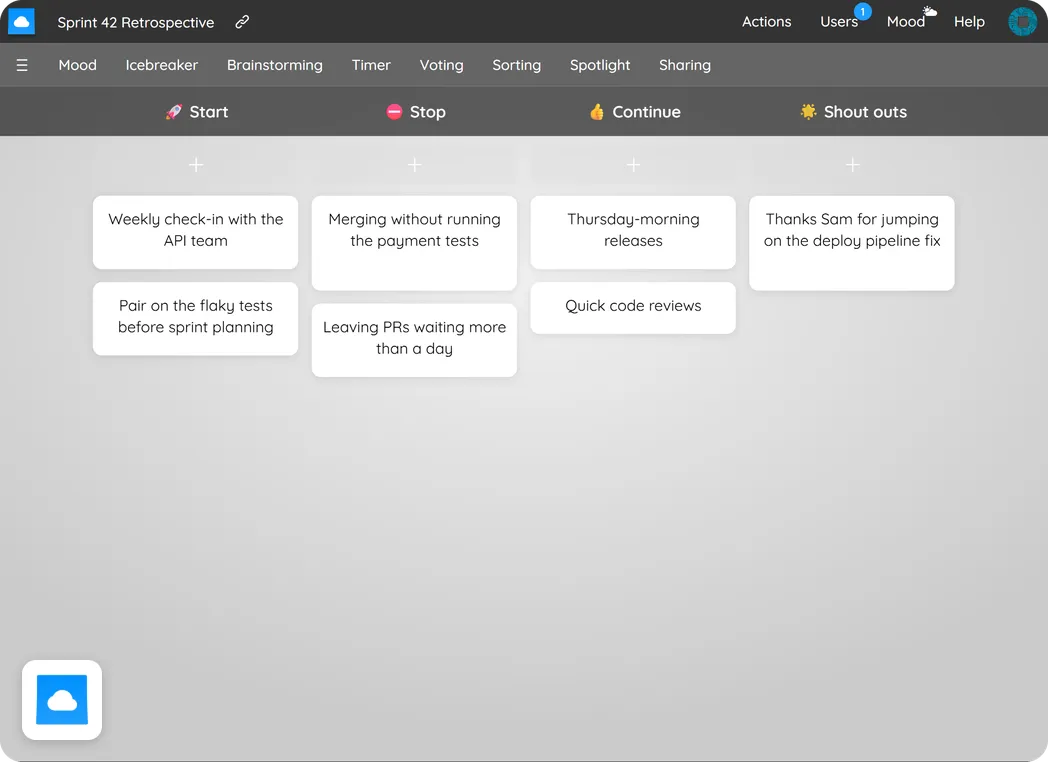
Task: Select the 'Leaving PRs waiting more than a day' card
Action: click(x=414, y=340)
